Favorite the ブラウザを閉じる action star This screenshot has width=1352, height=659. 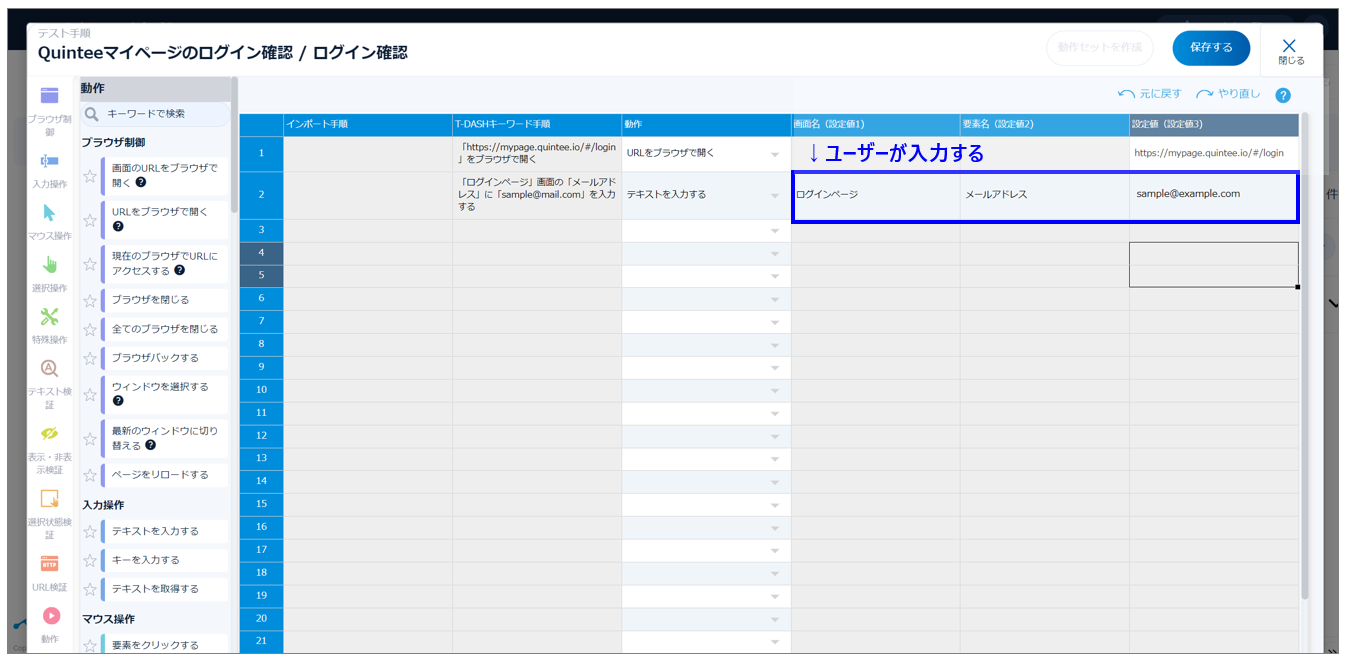pos(90,300)
